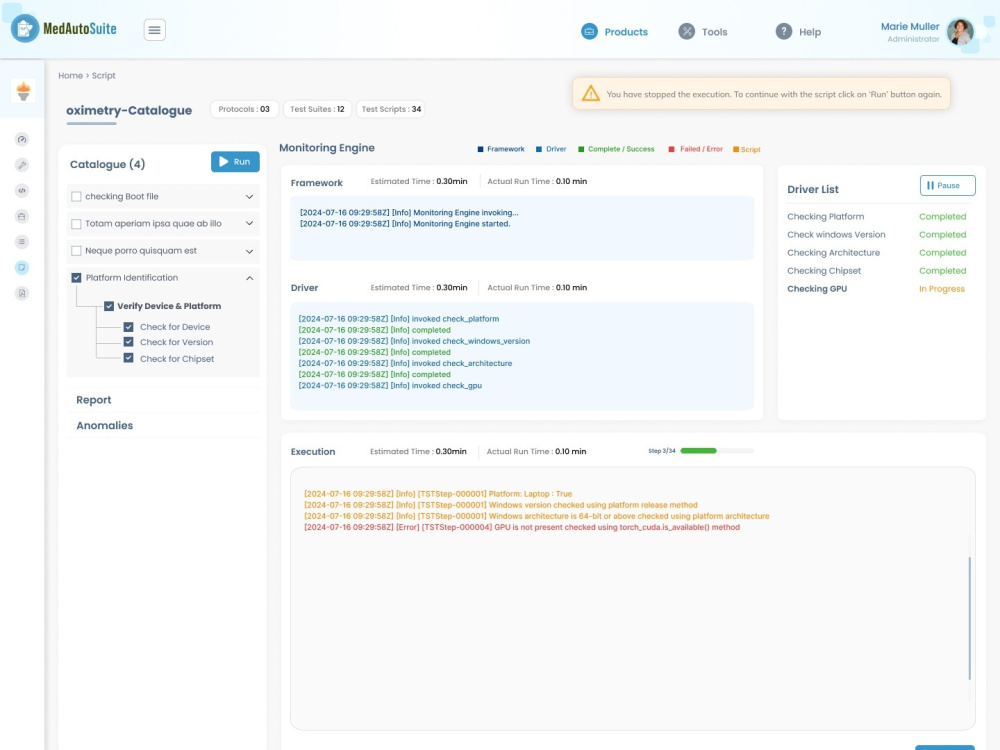Select Check windows Version driver row
The image size is (1000, 750).
pos(876,235)
